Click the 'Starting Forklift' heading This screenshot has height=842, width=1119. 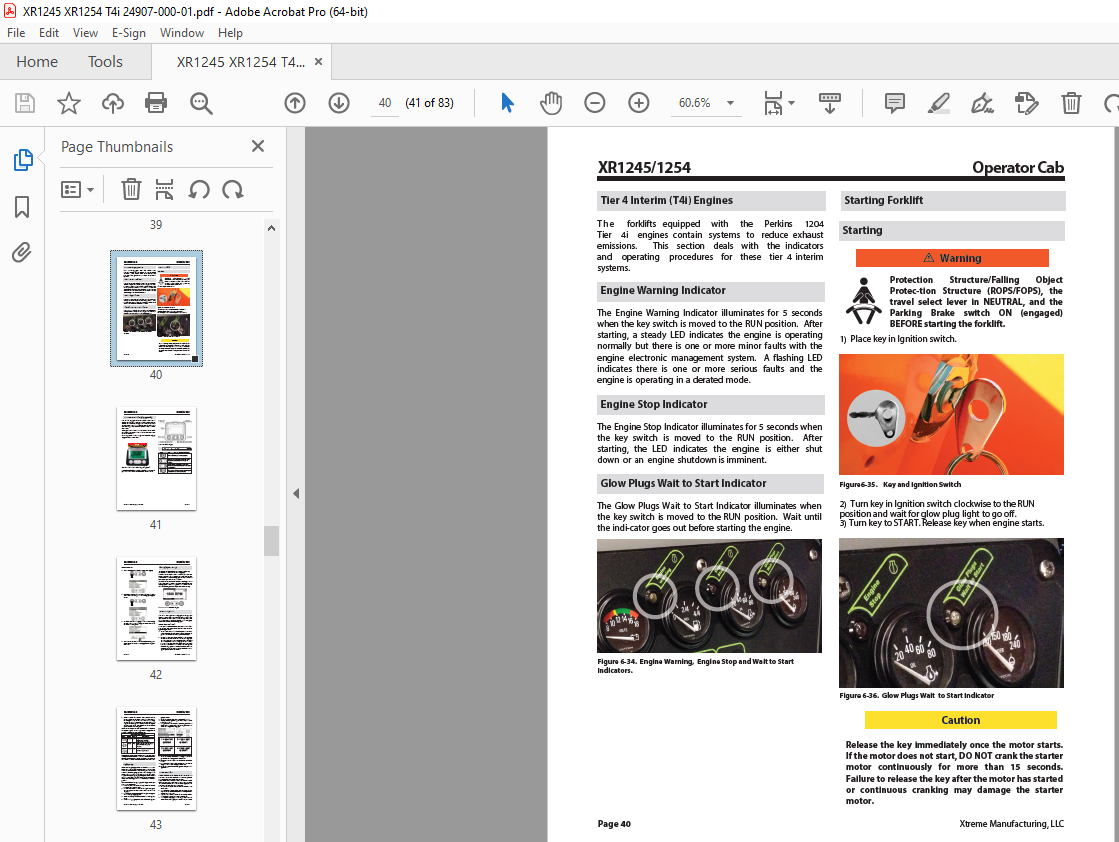click(x=883, y=201)
